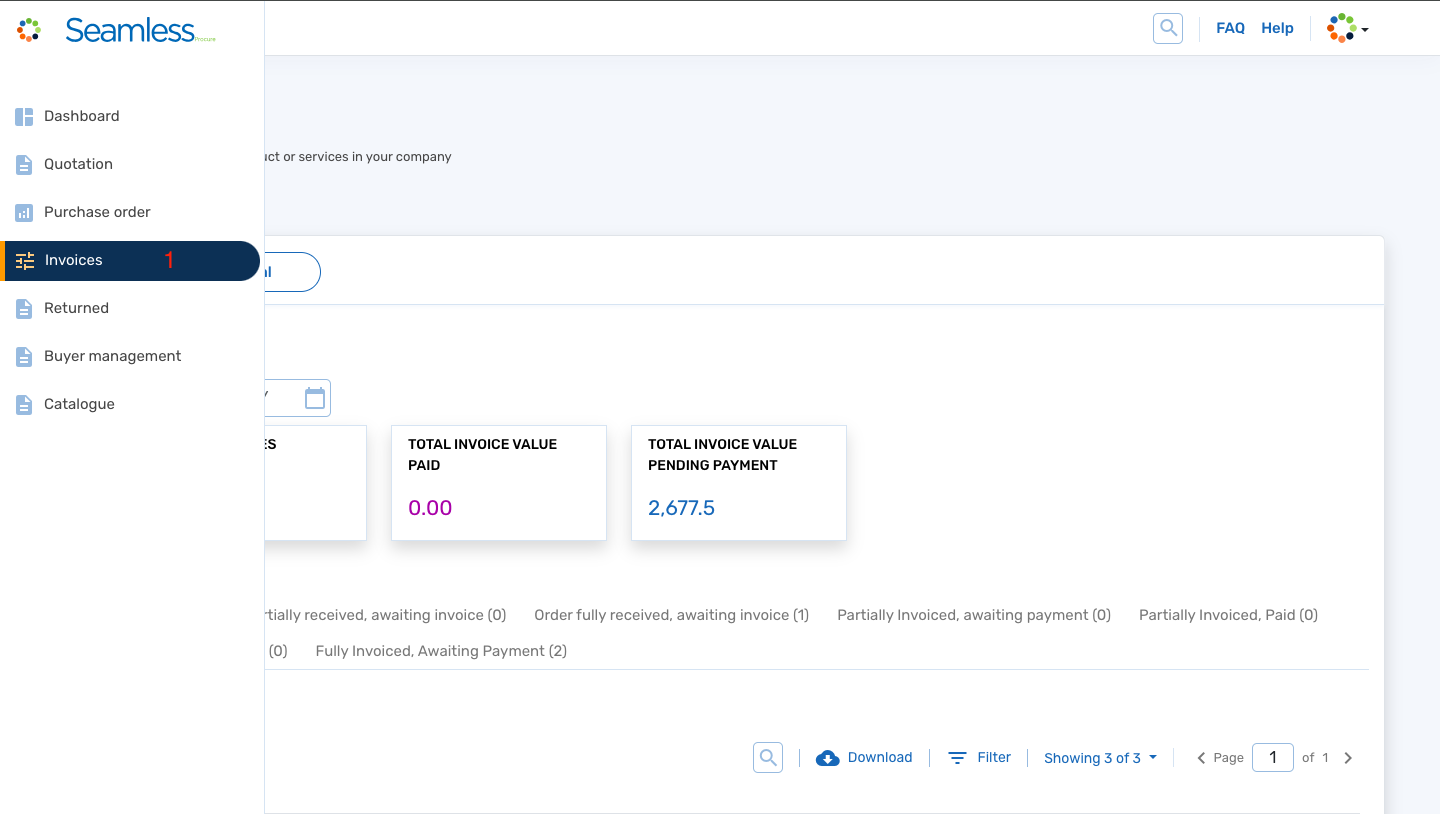Click the FAQ link

1230,27
